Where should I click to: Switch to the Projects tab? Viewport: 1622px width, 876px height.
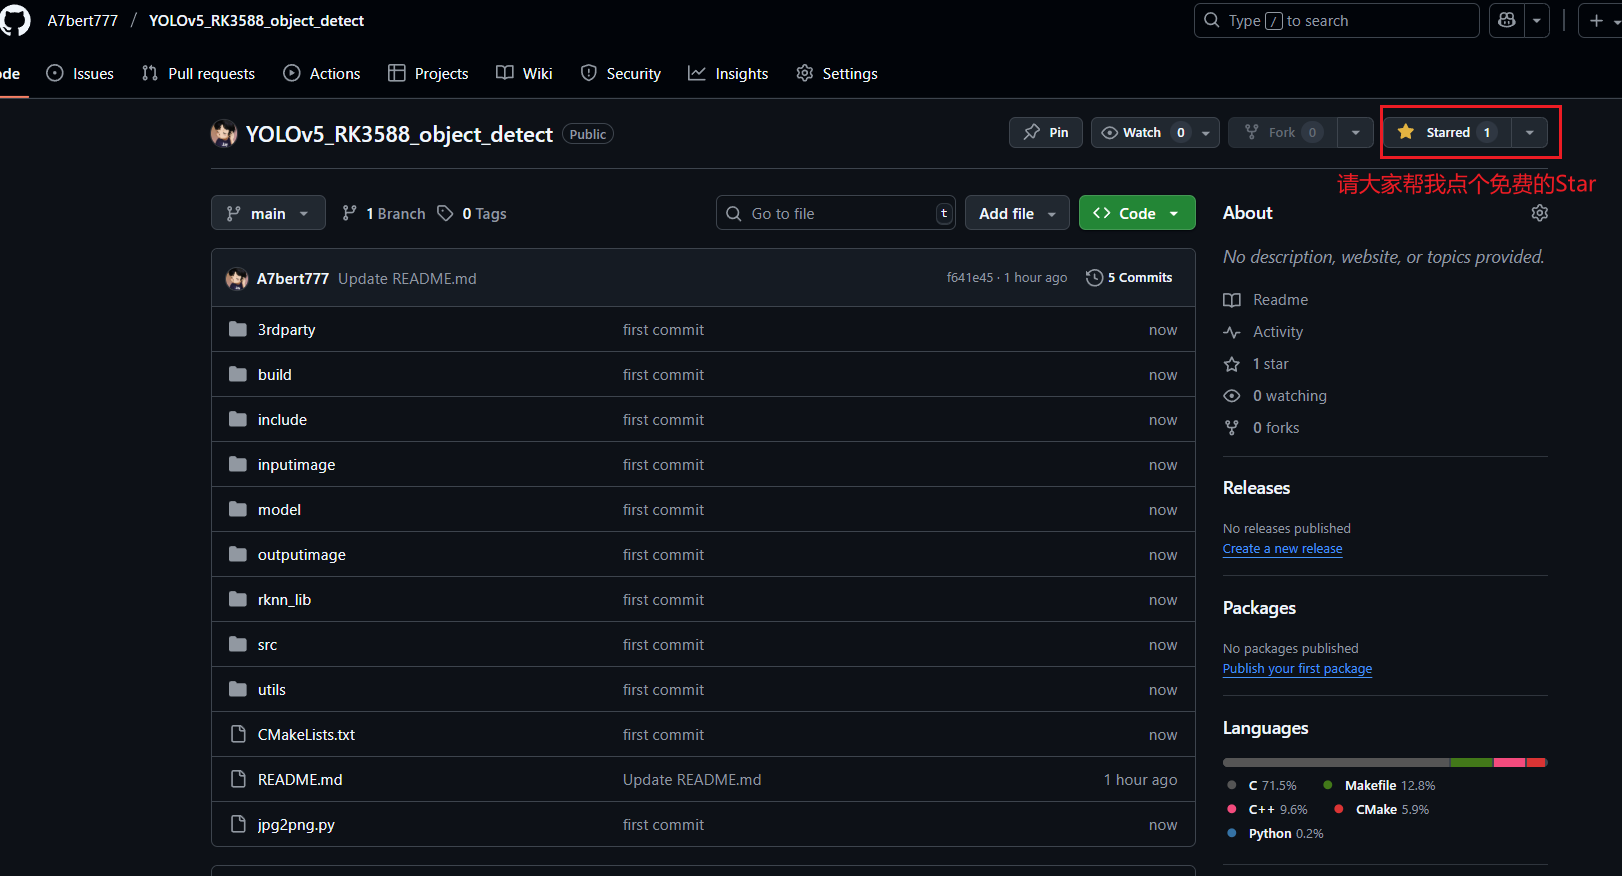[x=428, y=73]
